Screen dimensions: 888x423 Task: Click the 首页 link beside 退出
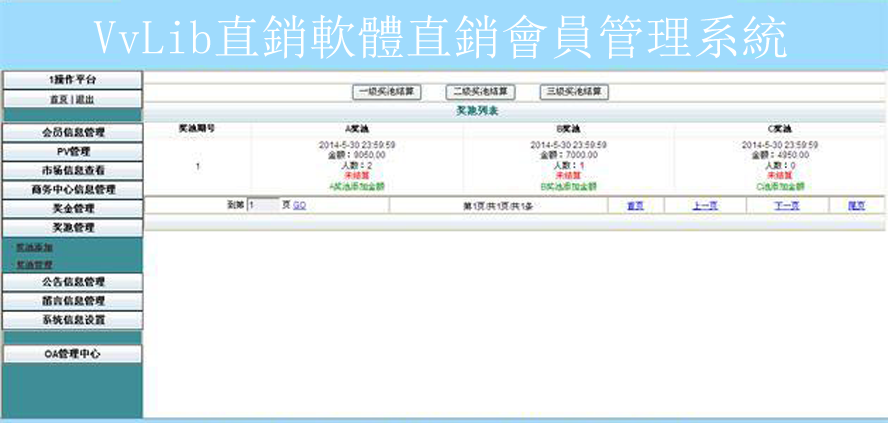pyautogui.click(x=60, y=100)
